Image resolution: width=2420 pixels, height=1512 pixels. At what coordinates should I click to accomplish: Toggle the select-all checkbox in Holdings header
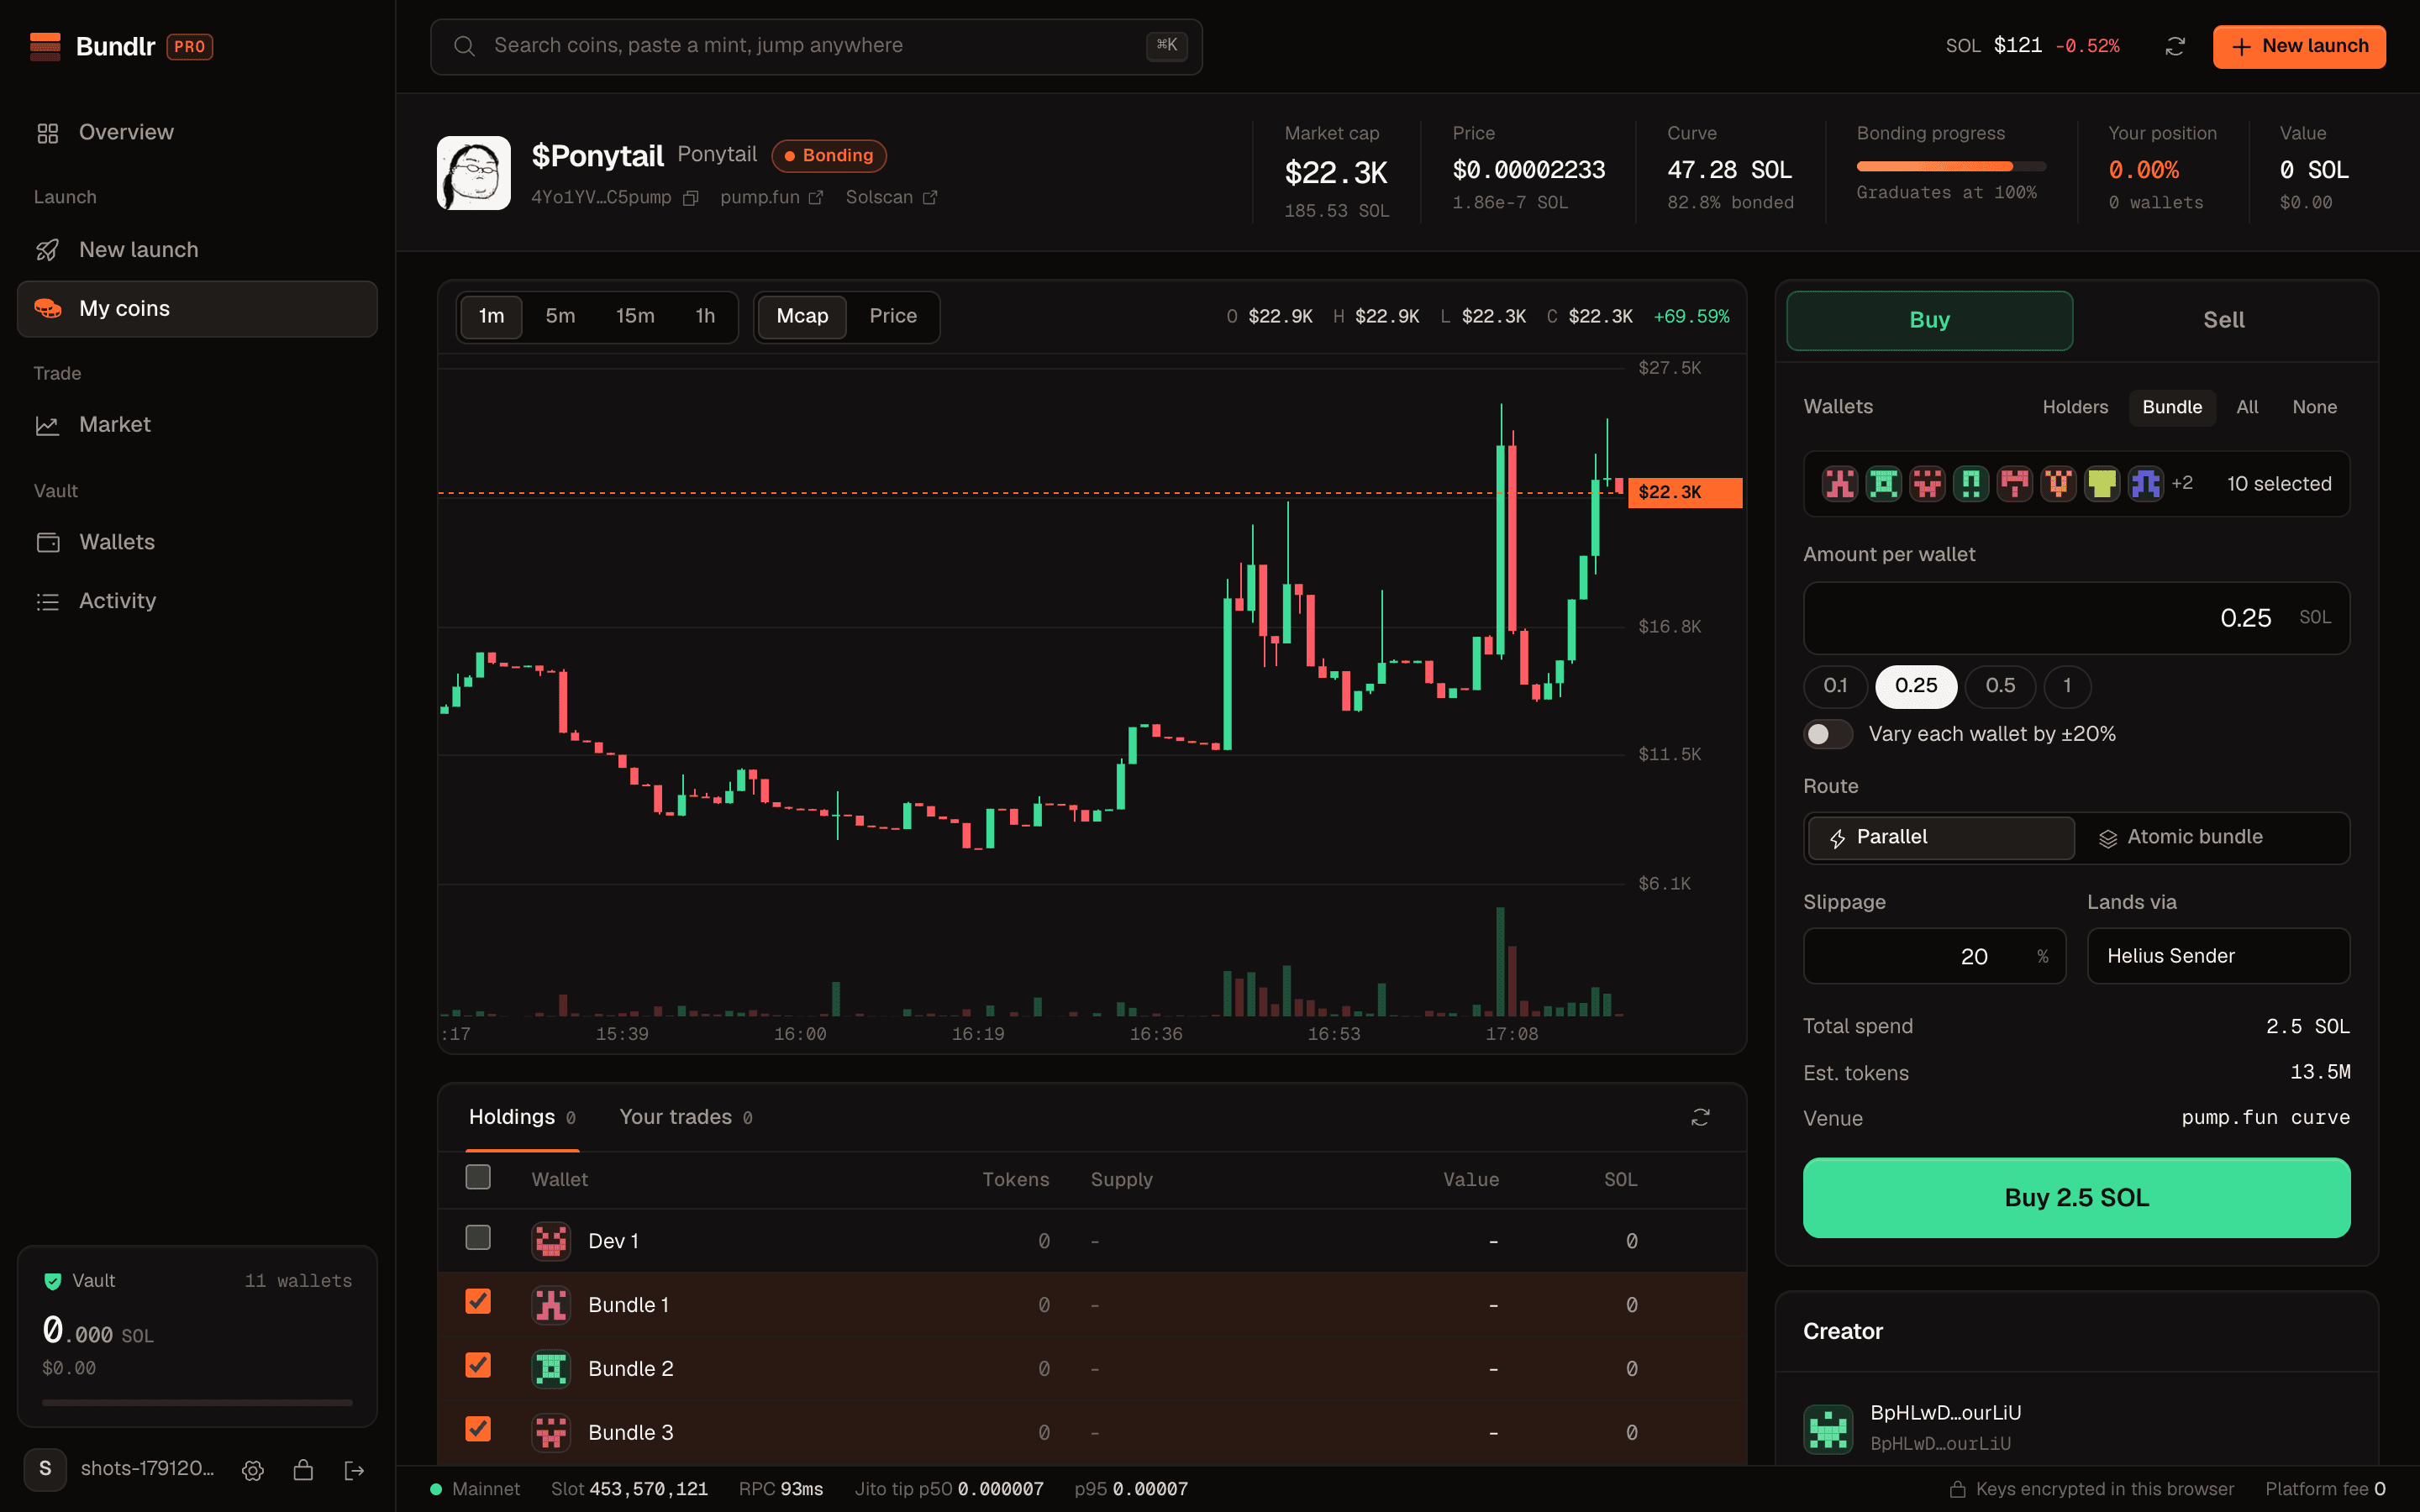pos(478,1178)
